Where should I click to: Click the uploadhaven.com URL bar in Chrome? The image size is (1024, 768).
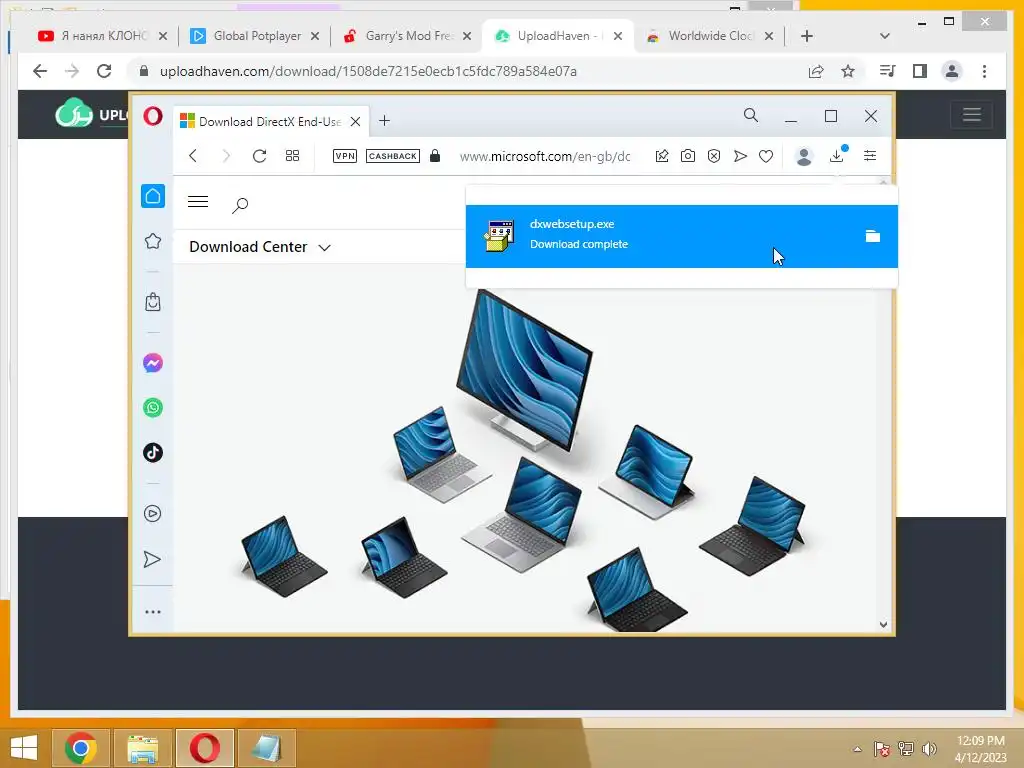(368, 71)
